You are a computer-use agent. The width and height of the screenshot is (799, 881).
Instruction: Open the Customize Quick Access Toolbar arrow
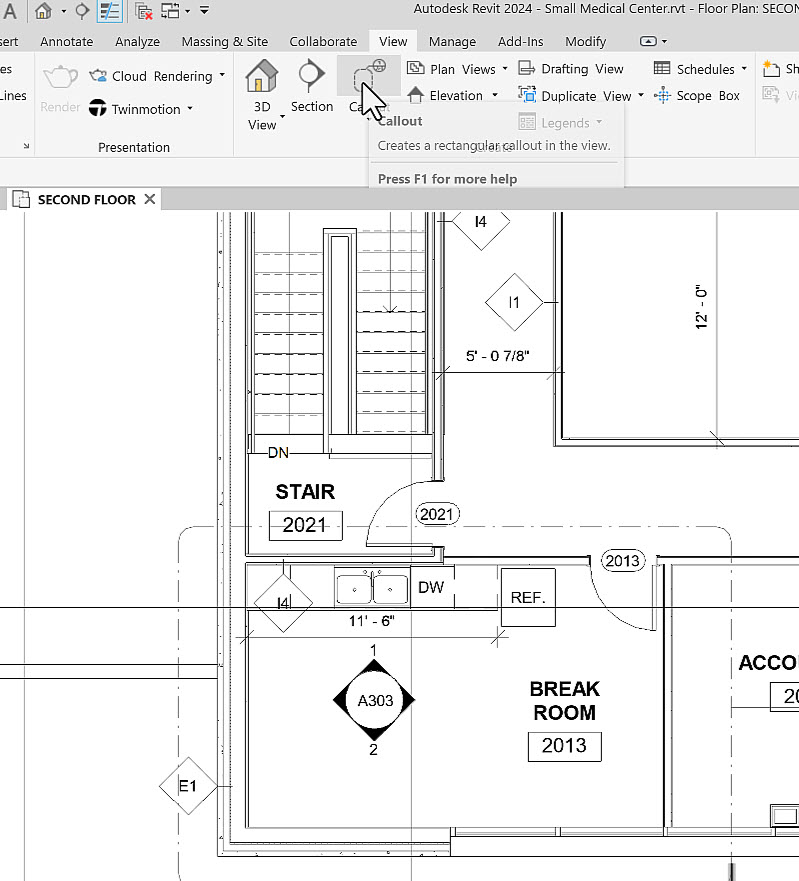(205, 10)
